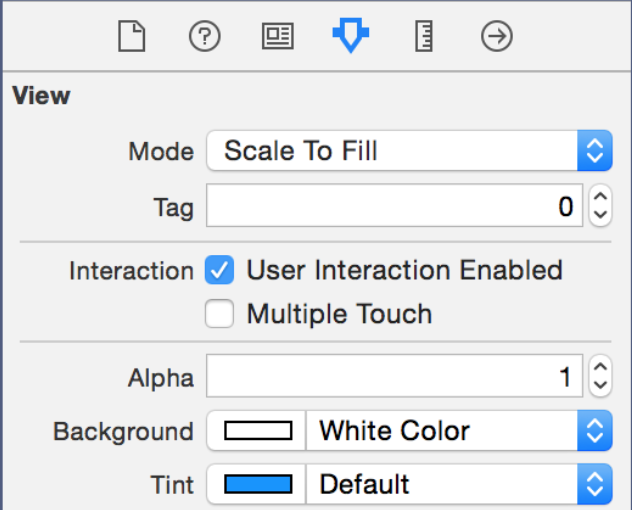Viewport: 632px width, 510px height.
Task: Enable the Multiple Touch checkbox
Action: point(219,313)
